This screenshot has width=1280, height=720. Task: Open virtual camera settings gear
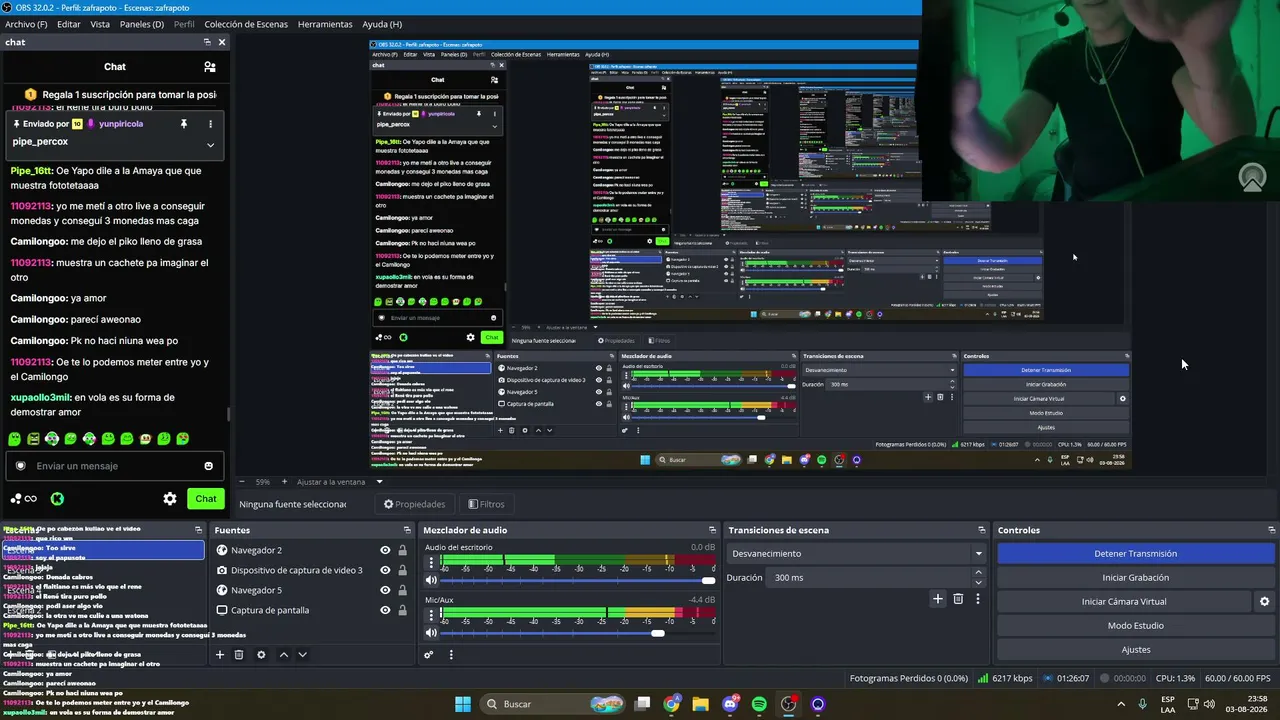click(1264, 601)
